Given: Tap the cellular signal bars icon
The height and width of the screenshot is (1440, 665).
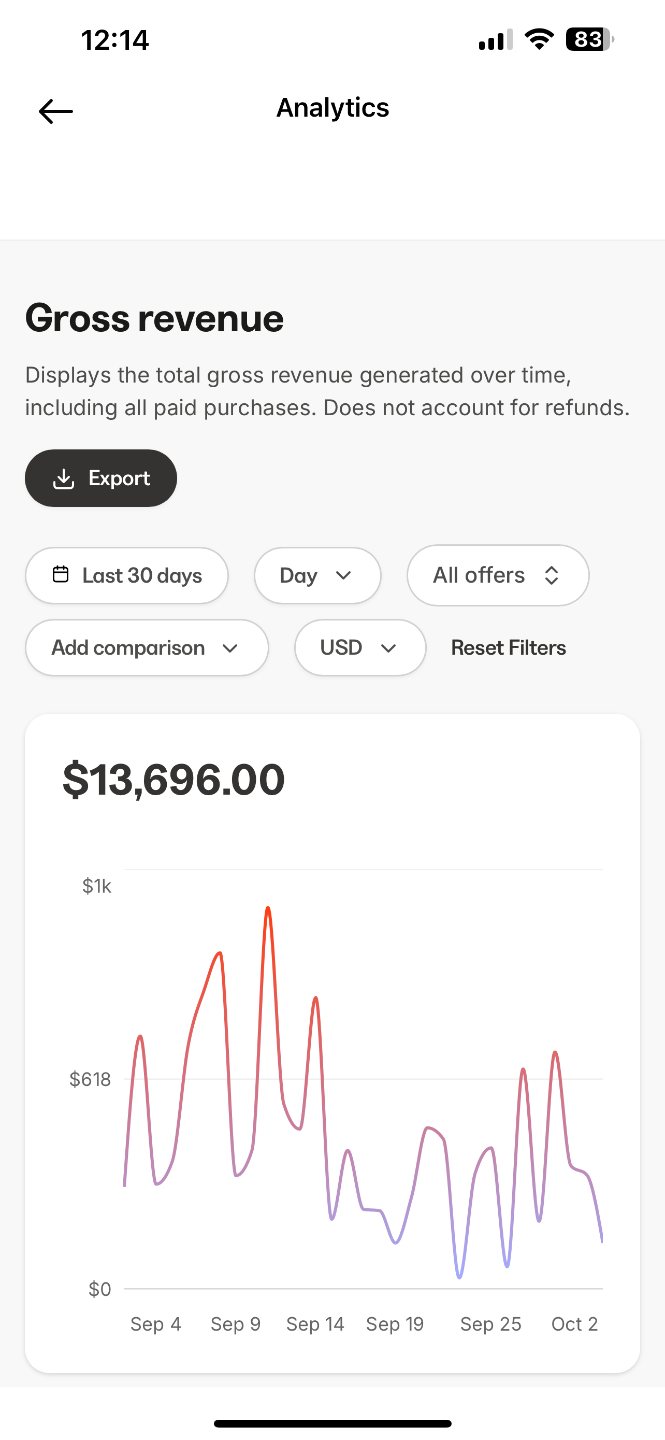Looking at the screenshot, I should coord(494,40).
